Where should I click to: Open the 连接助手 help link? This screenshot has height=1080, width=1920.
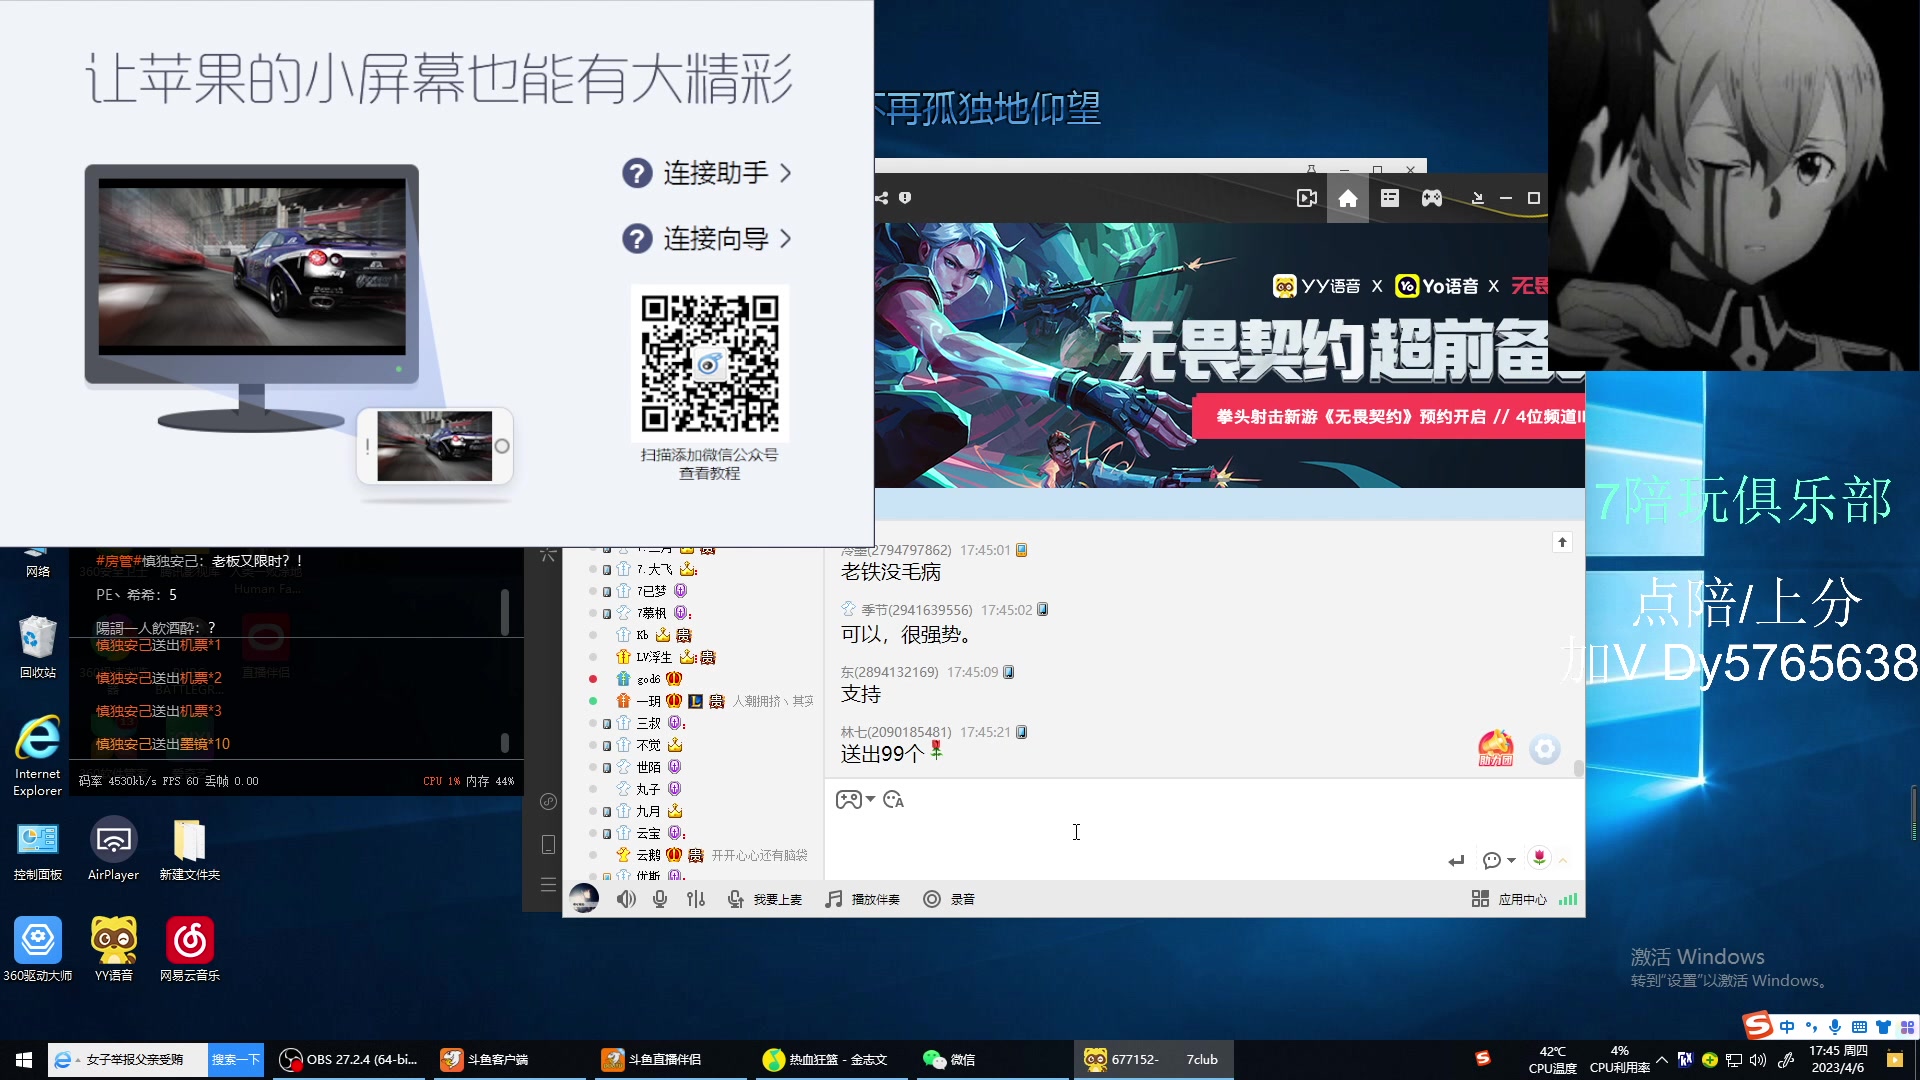[707, 173]
